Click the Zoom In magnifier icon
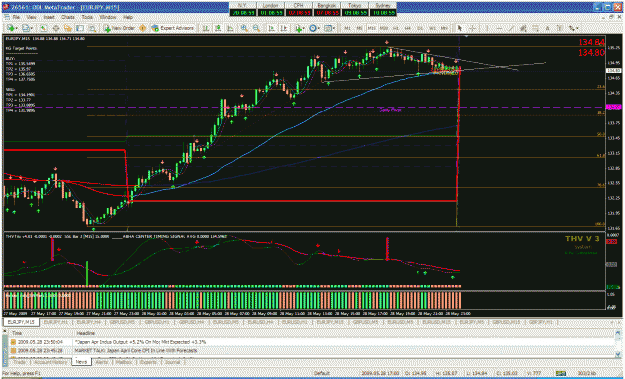 coord(244,28)
